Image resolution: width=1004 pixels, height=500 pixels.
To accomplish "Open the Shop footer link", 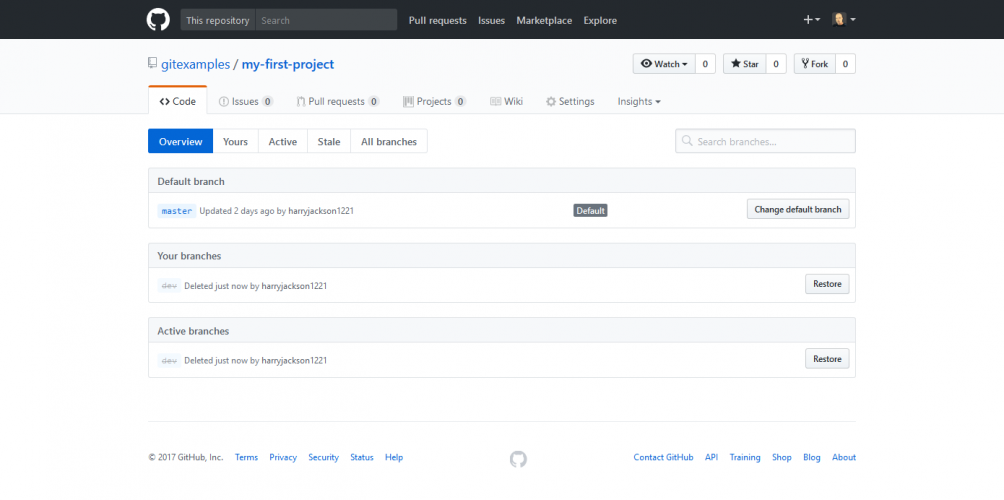I will pos(782,457).
